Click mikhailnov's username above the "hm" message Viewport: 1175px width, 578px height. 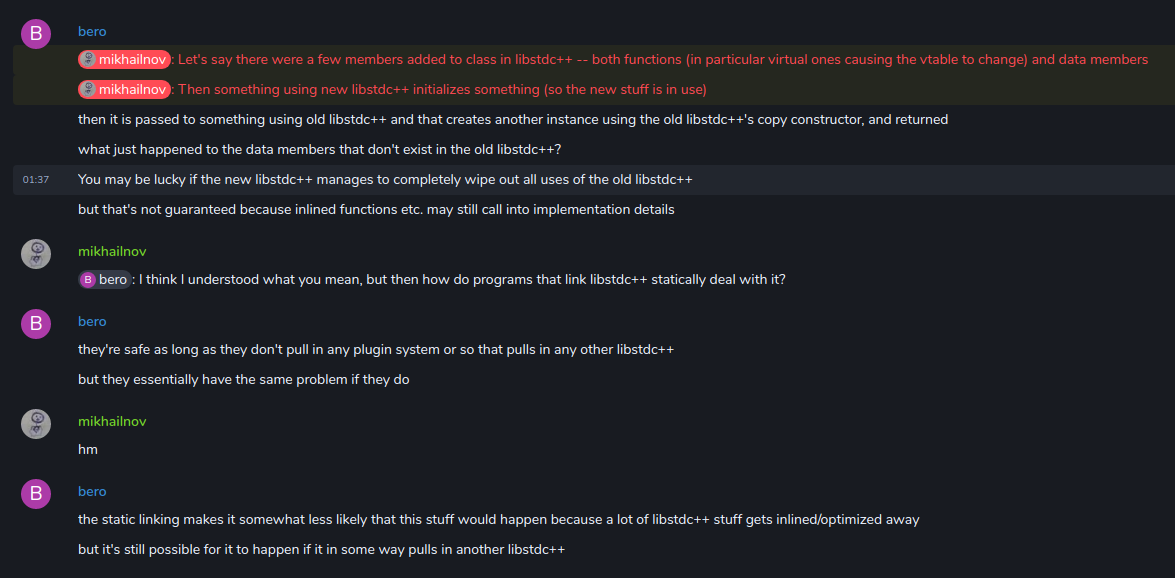coord(112,422)
